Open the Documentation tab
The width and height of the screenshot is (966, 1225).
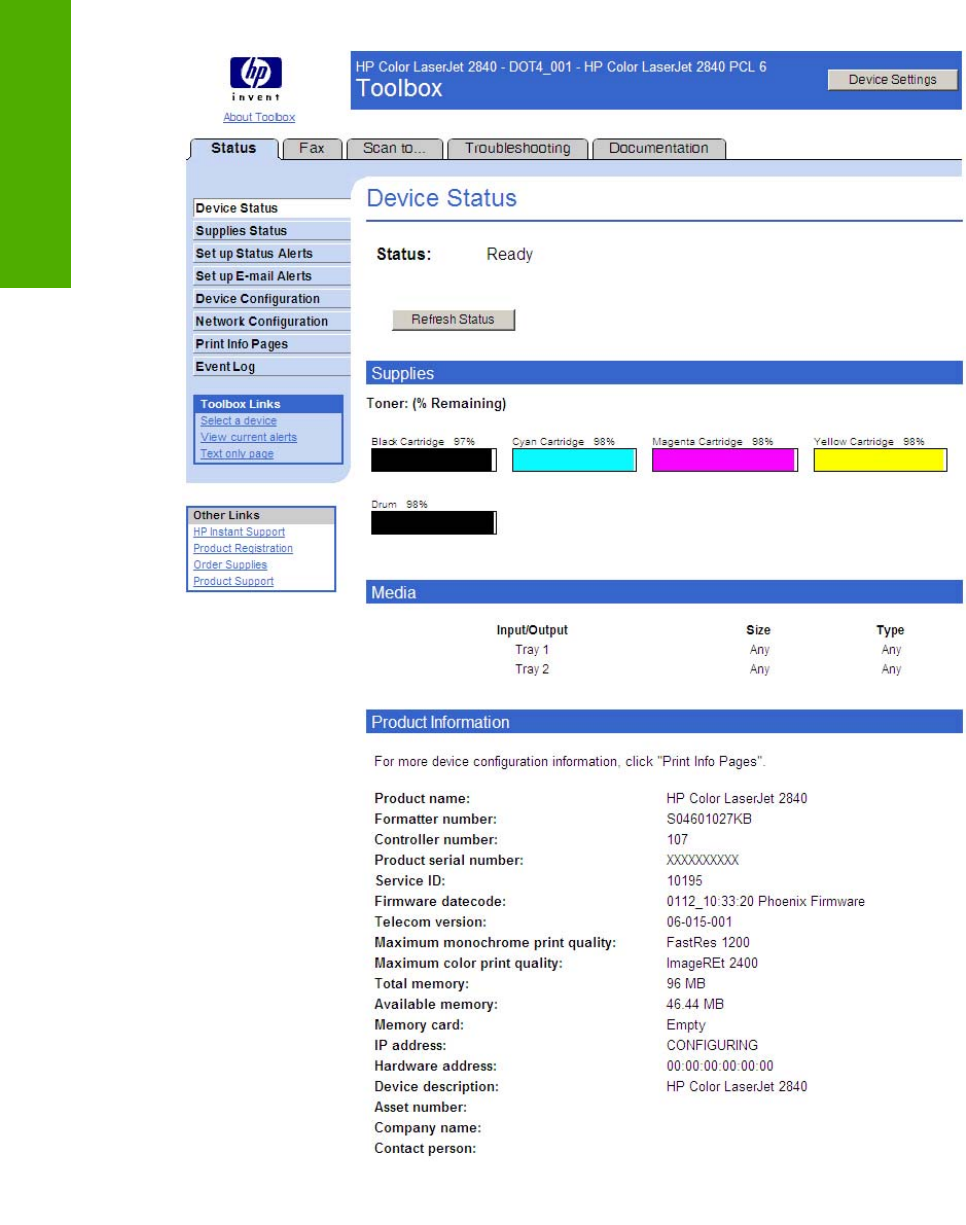pos(659,148)
